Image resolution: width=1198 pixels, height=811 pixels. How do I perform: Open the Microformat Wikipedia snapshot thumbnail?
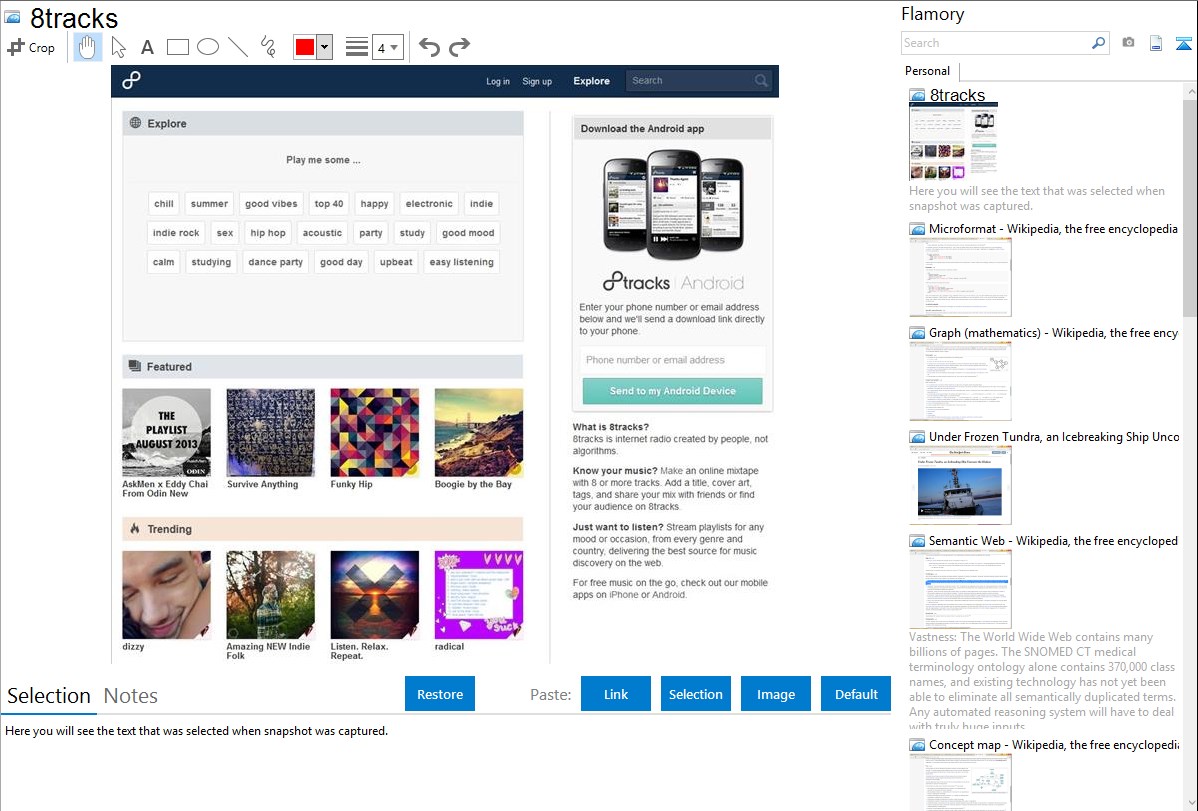tap(960, 277)
